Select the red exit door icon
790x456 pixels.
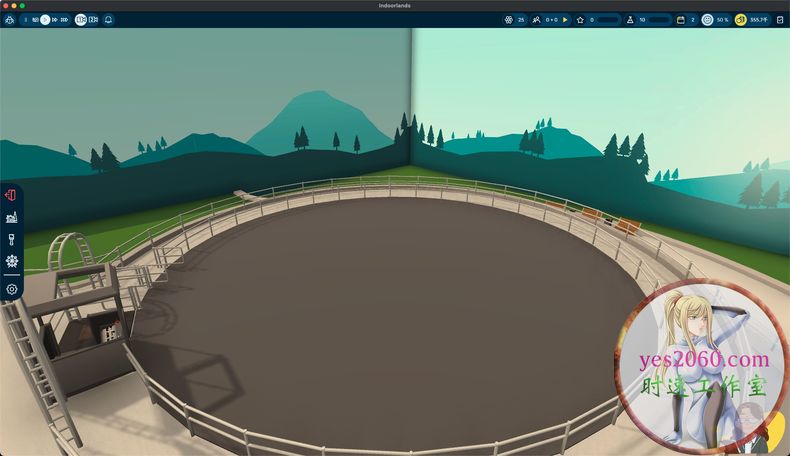pos(12,195)
